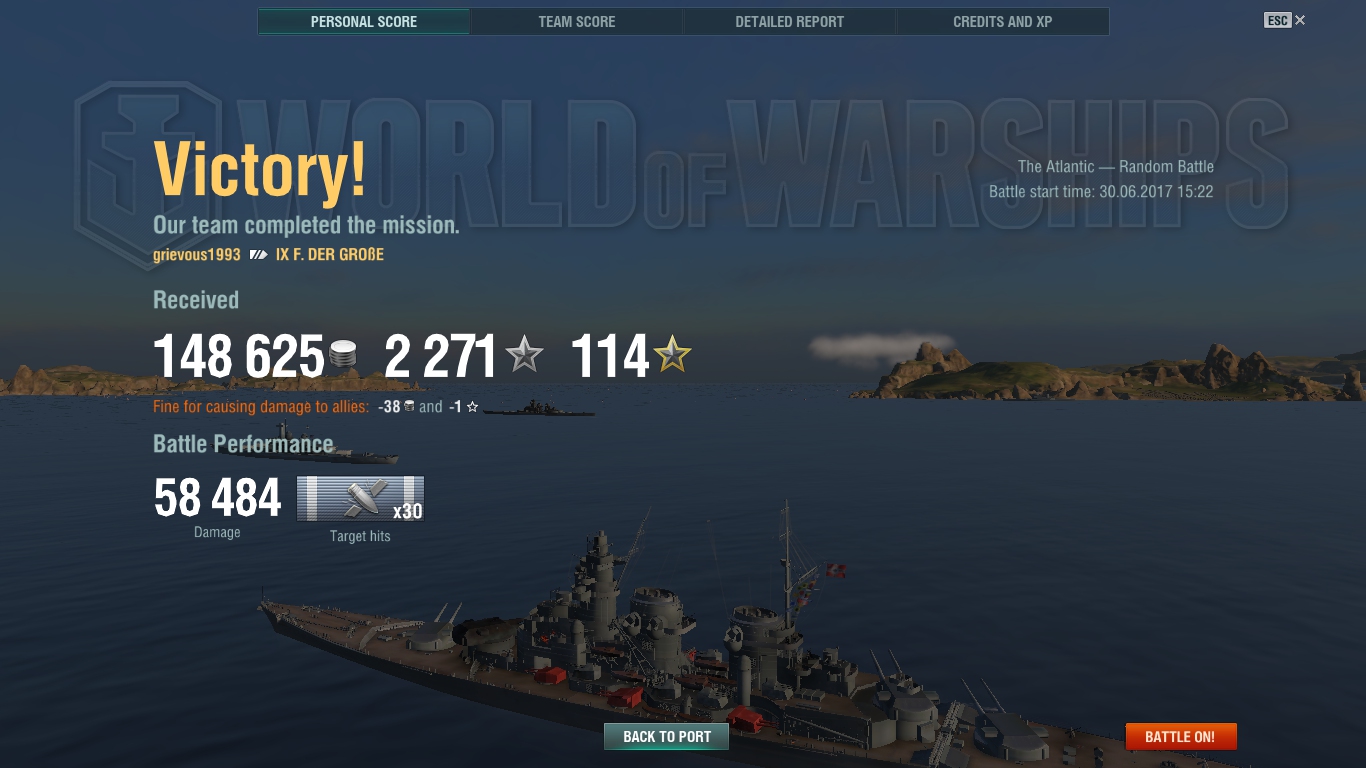Open the Team Score tab

[577, 21]
